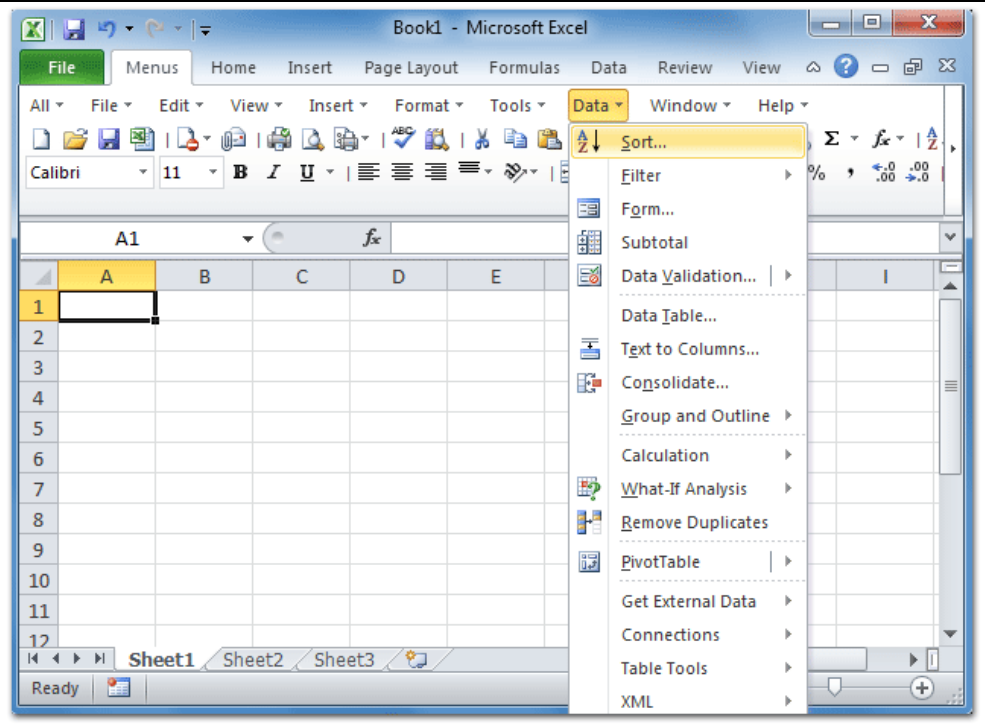
Task: Choose Text to Columns... entry
Action: pos(690,349)
